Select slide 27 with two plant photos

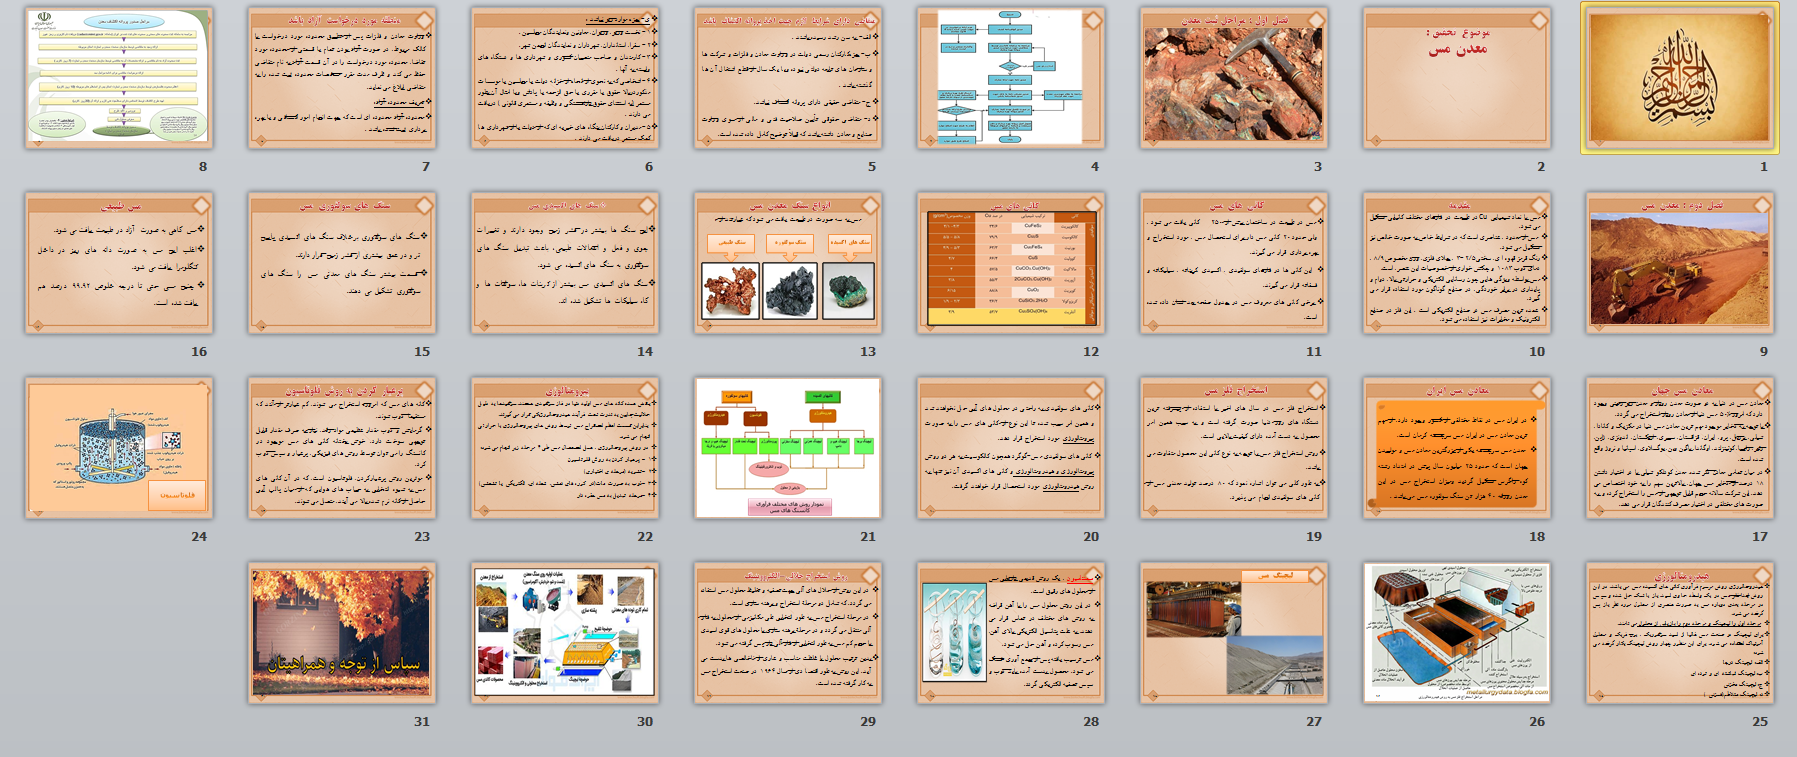click(1234, 633)
